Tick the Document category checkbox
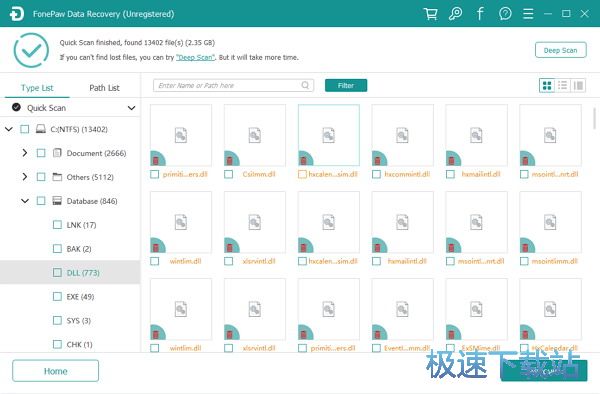This screenshot has height=394, width=600. click(41, 153)
